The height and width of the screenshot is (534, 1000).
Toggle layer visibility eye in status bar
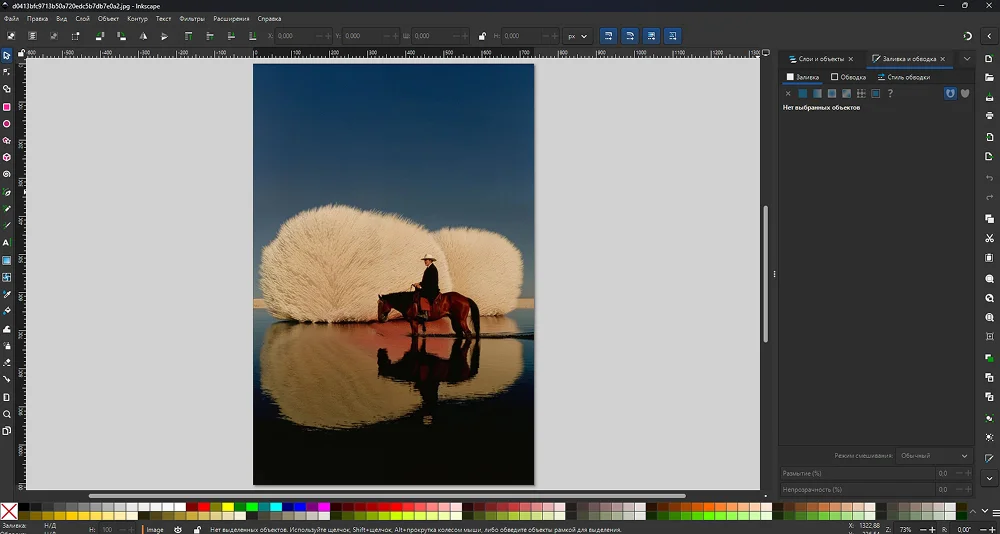pyautogui.click(x=178, y=530)
